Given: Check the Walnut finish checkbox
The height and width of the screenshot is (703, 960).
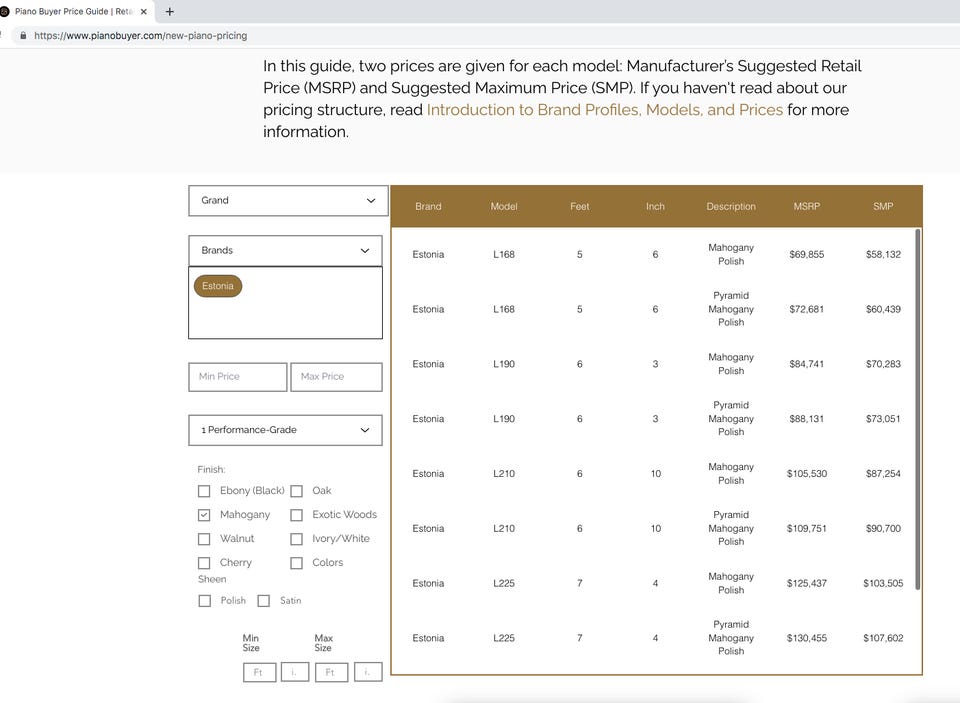Looking at the screenshot, I should pyautogui.click(x=204, y=539).
